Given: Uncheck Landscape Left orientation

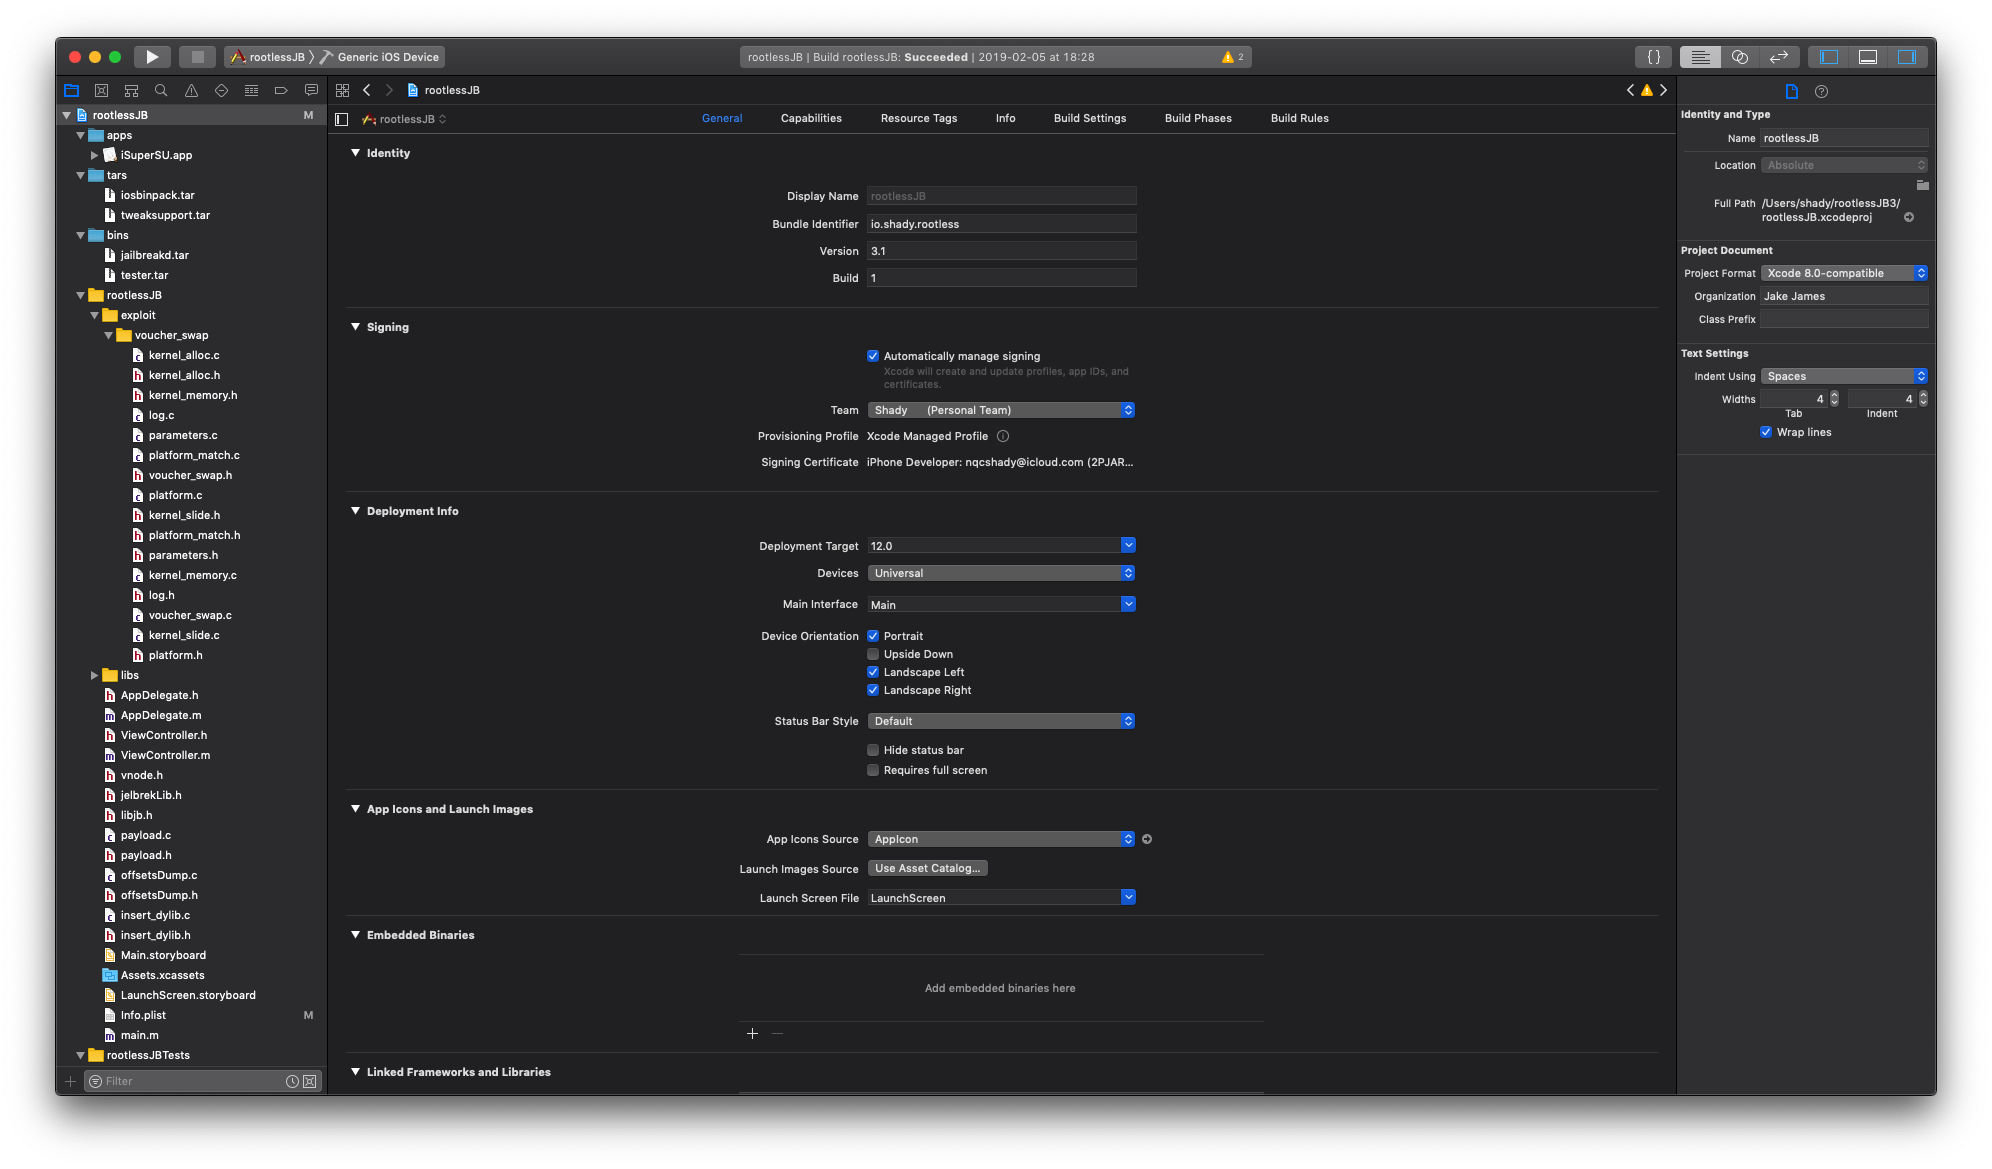Looking at the screenshot, I should tap(873, 672).
